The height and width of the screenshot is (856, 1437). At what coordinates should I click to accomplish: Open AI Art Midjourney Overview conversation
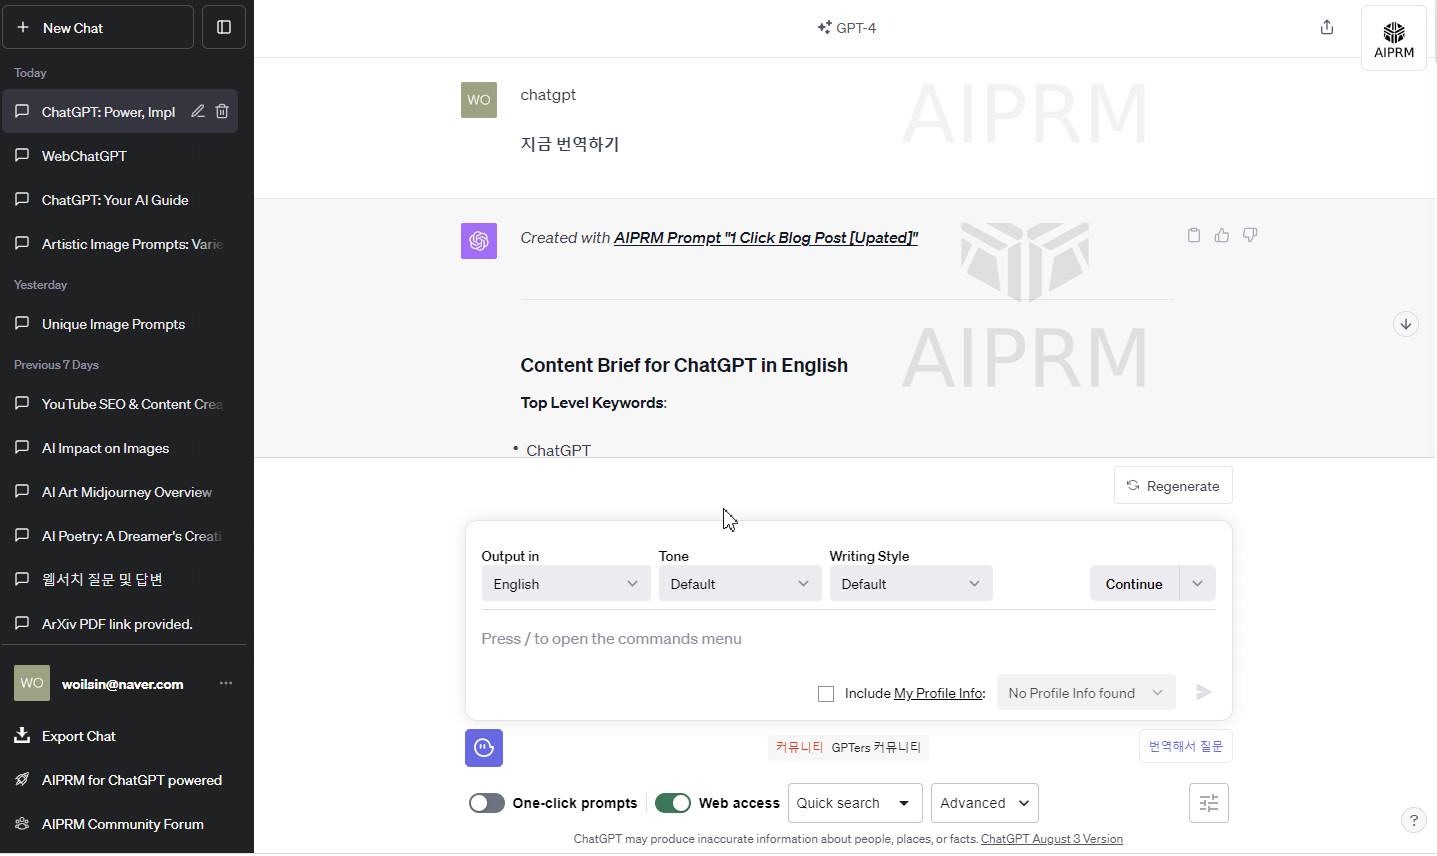(119, 492)
